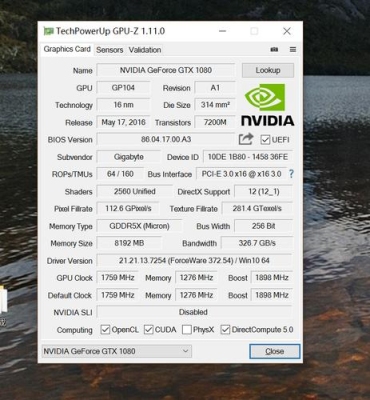Click the Transistors value 7200M
370x400 pixels.
click(215, 122)
